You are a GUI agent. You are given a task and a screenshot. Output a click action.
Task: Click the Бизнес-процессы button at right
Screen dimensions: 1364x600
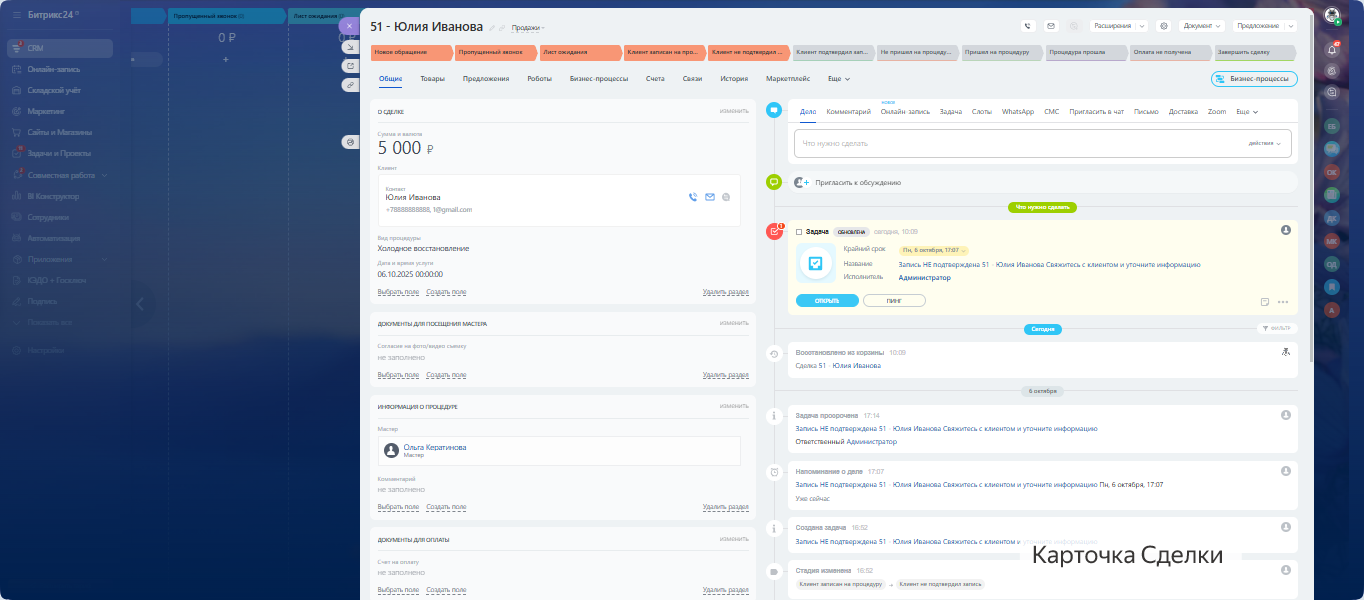[1254, 79]
